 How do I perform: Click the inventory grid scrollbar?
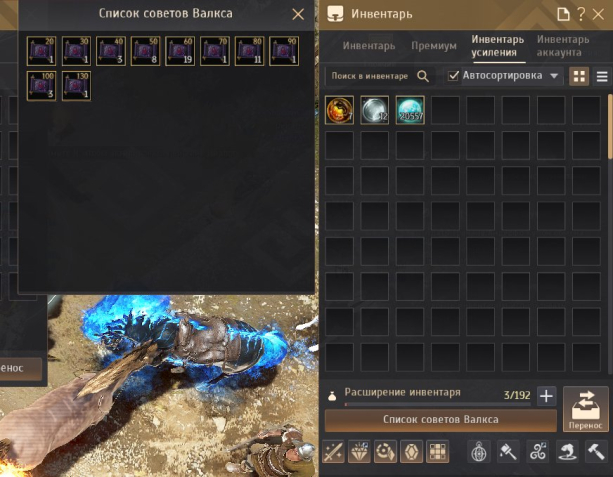[609, 126]
